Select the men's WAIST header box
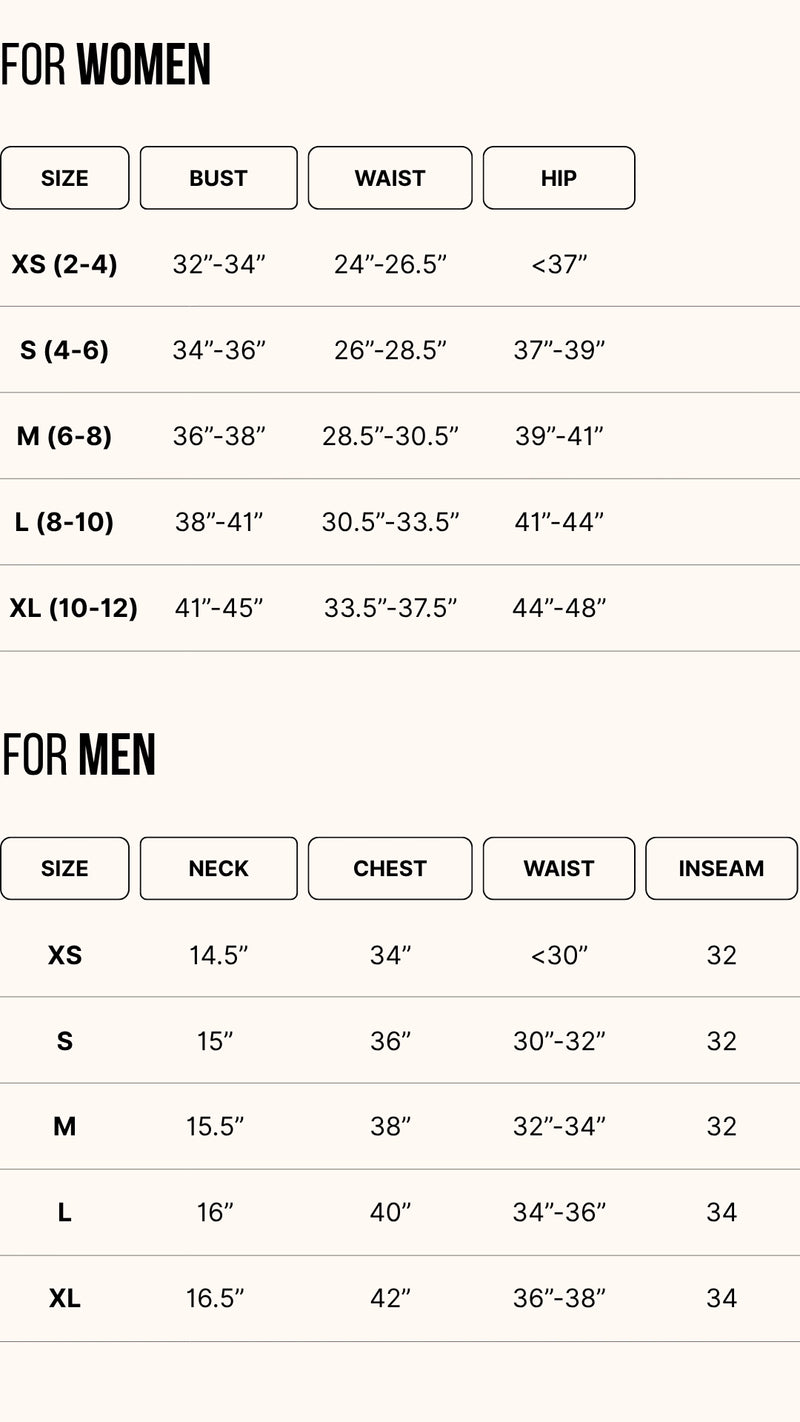Screen dimensions: 800x1422 pyautogui.click(x=559, y=868)
